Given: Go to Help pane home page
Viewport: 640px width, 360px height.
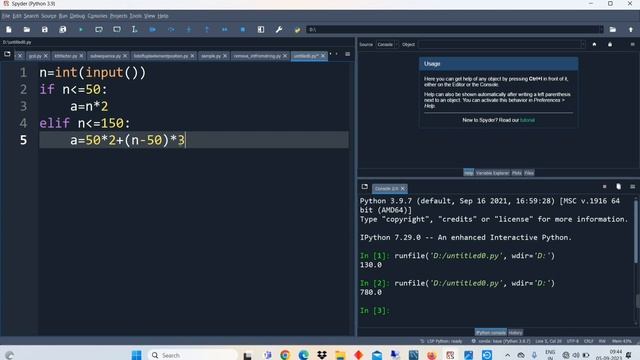Looking at the screenshot, I should pos(594,44).
